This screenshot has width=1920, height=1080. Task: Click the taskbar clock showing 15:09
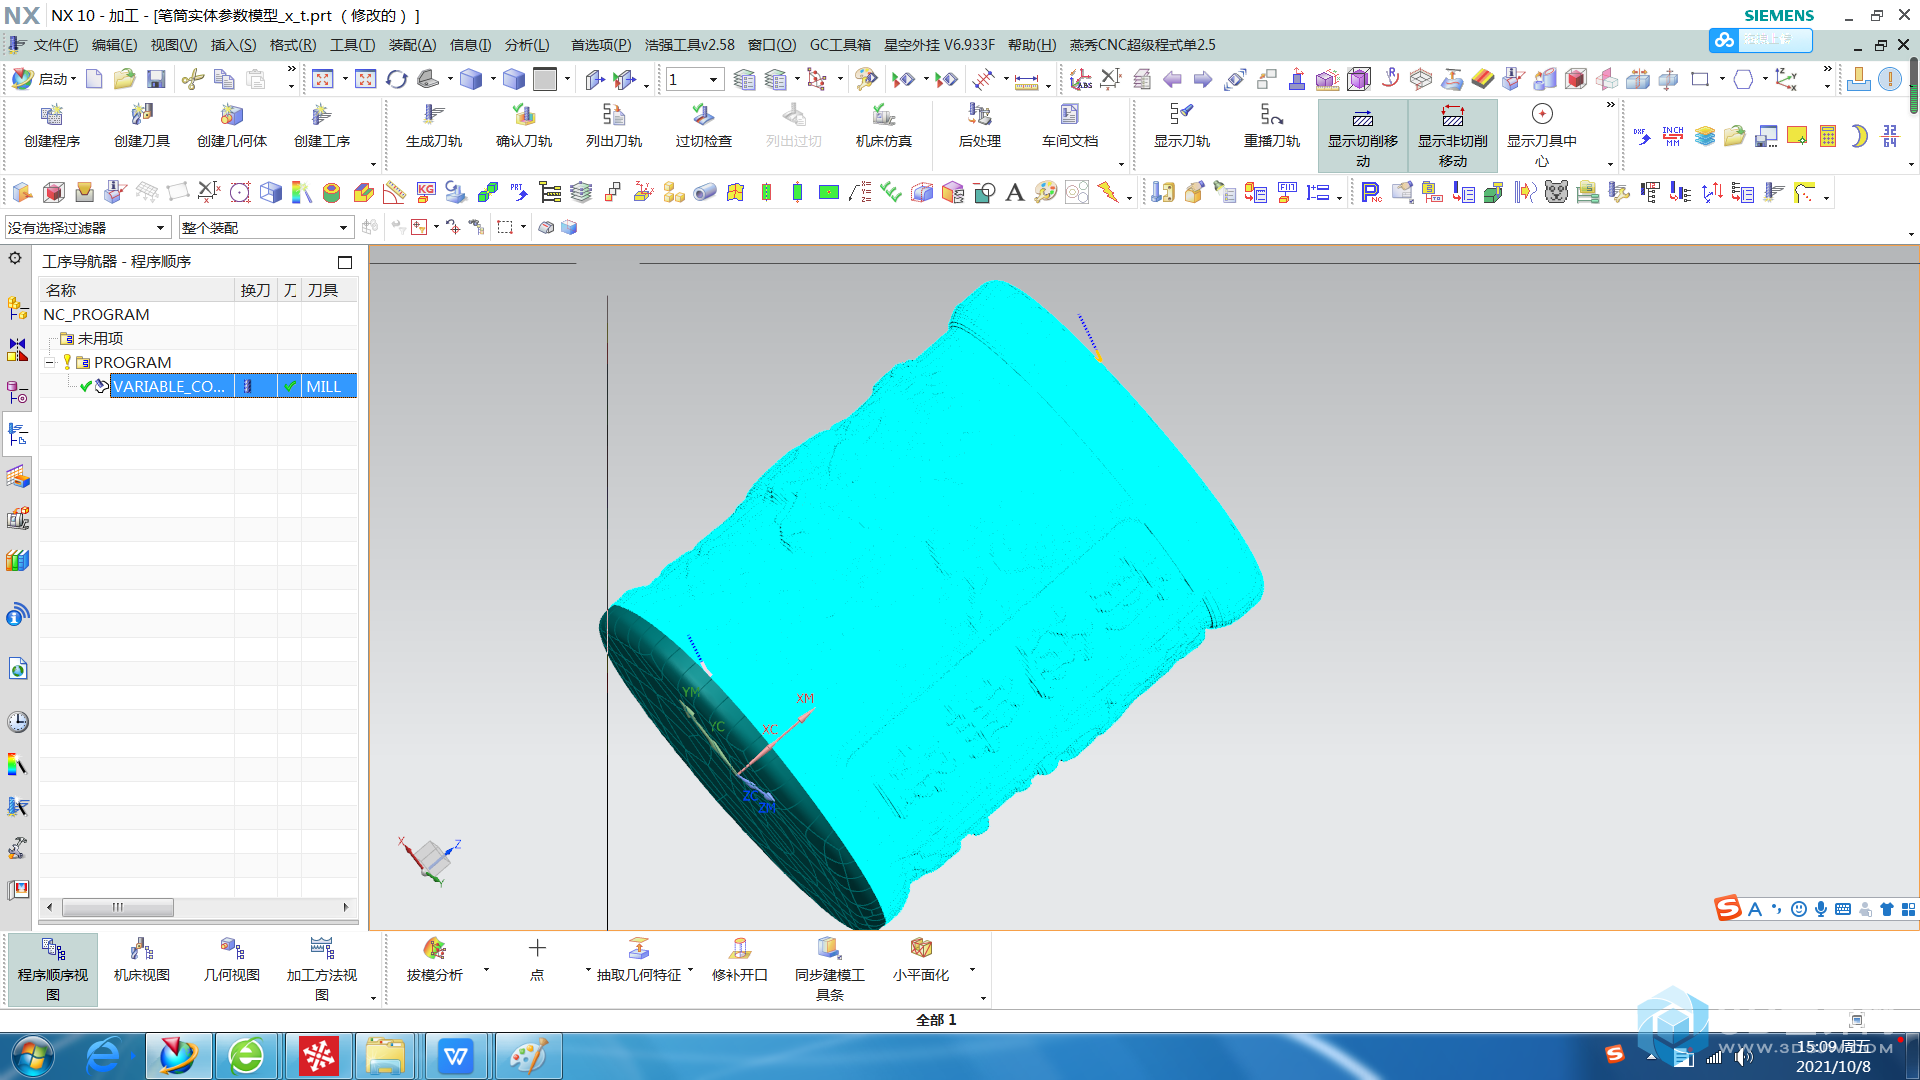pyautogui.click(x=1833, y=1056)
